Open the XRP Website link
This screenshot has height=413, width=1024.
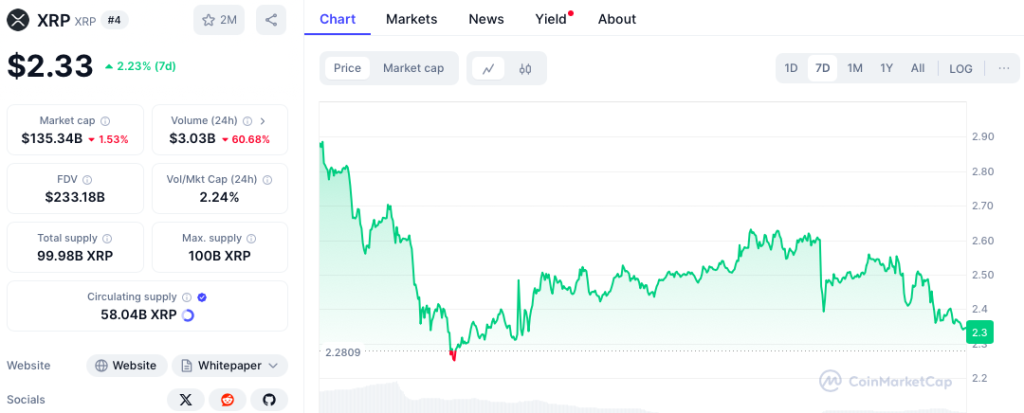point(126,365)
